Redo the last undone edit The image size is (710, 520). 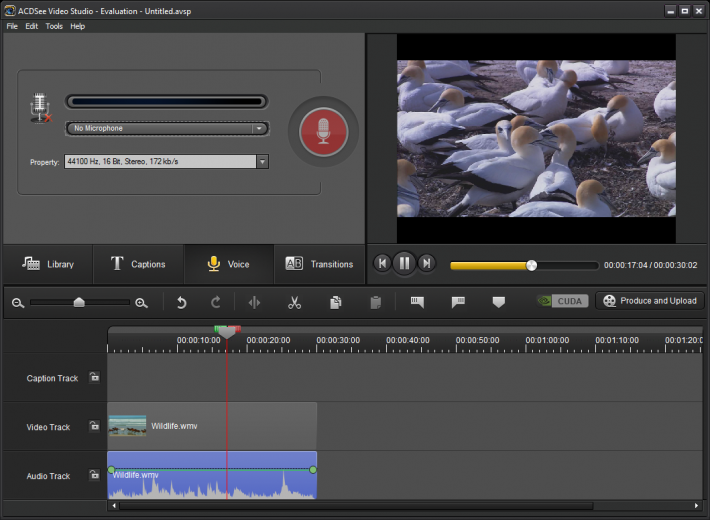(216, 303)
